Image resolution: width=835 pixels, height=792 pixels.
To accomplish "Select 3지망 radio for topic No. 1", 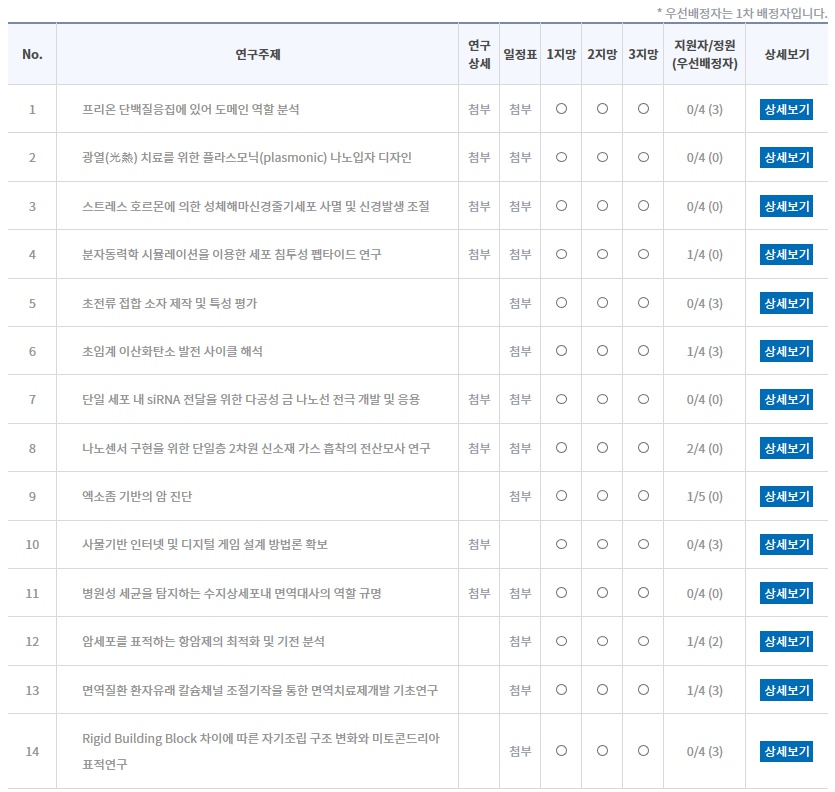I will [643, 109].
